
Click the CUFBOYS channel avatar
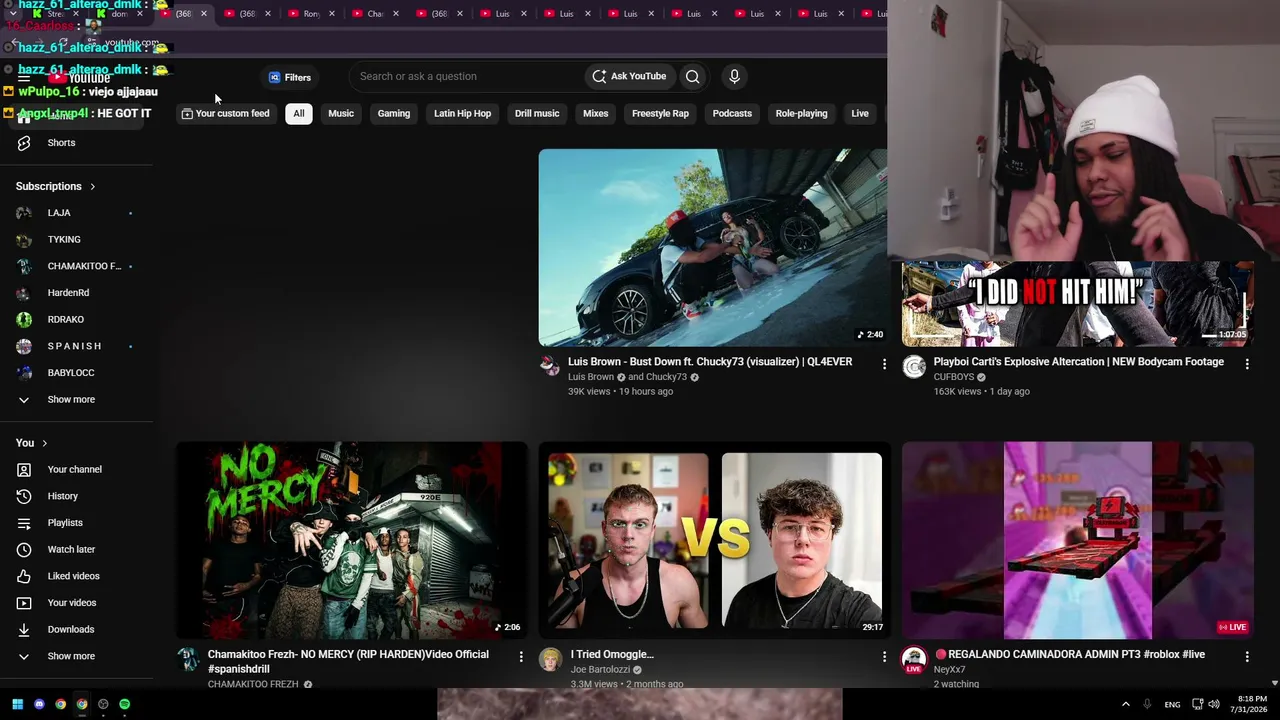pos(914,367)
